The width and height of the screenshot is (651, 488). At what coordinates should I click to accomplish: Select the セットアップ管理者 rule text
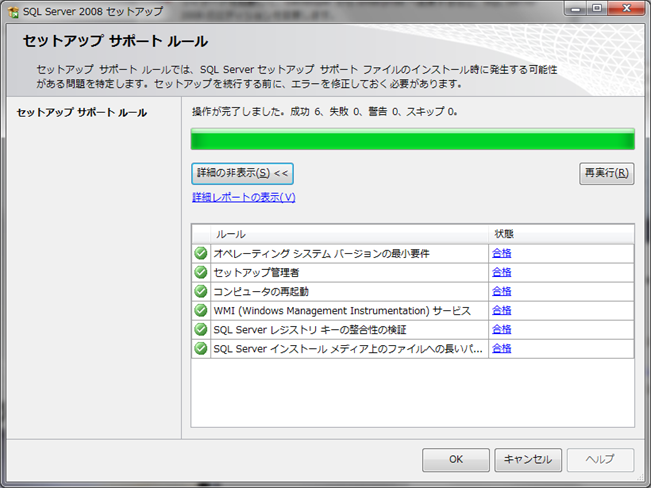(257, 272)
